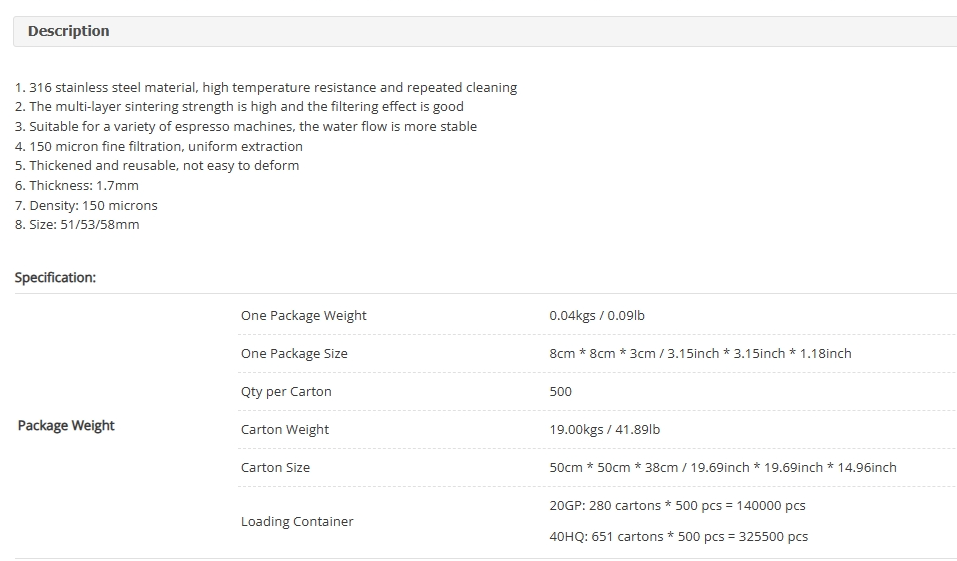This screenshot has width=957, height=561.
Task: Click the 40HQ: 651 cartons line
Action: 679,537
